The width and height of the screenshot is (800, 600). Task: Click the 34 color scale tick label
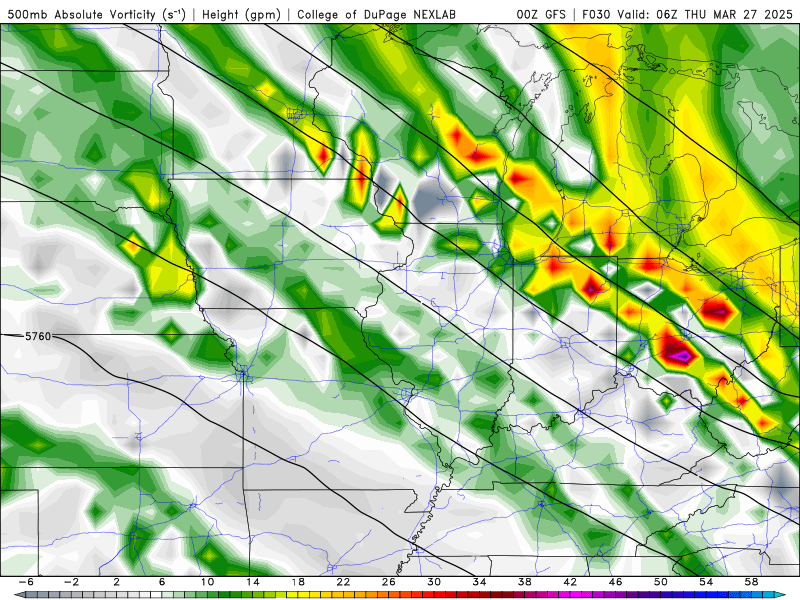479,582
